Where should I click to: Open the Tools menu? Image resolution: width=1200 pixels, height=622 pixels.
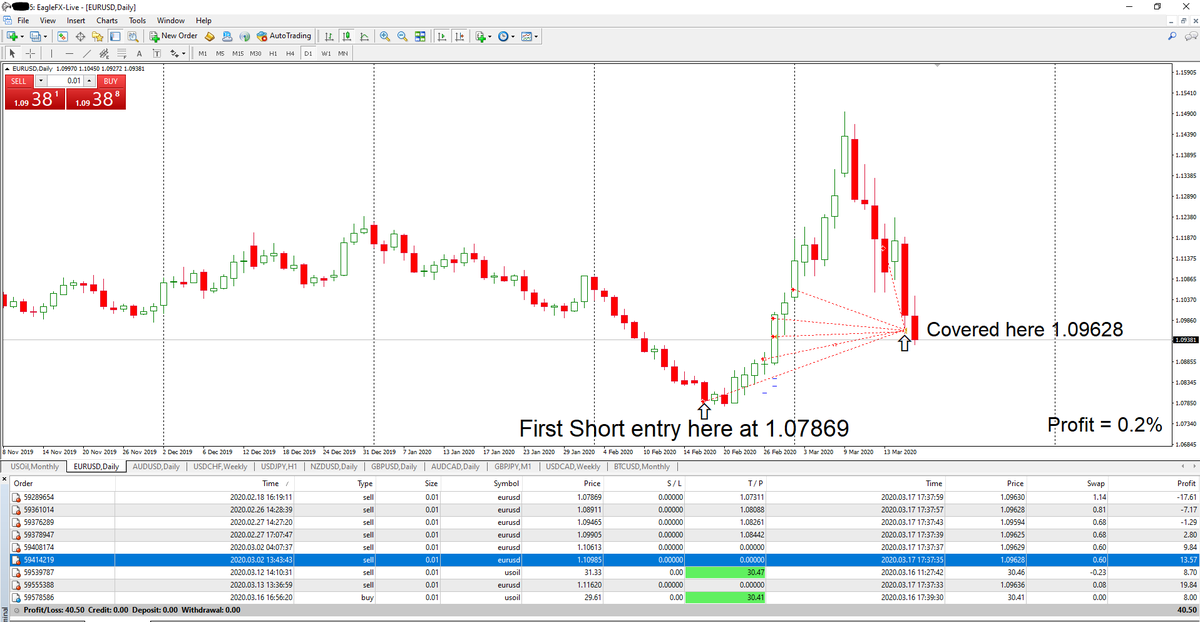coord(138,20)
